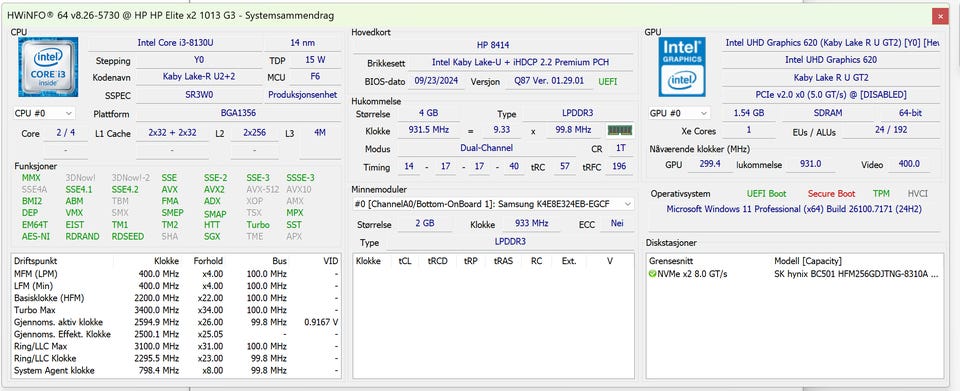Click the EUs / ALUs value 24 / 192

click(891, 130)
